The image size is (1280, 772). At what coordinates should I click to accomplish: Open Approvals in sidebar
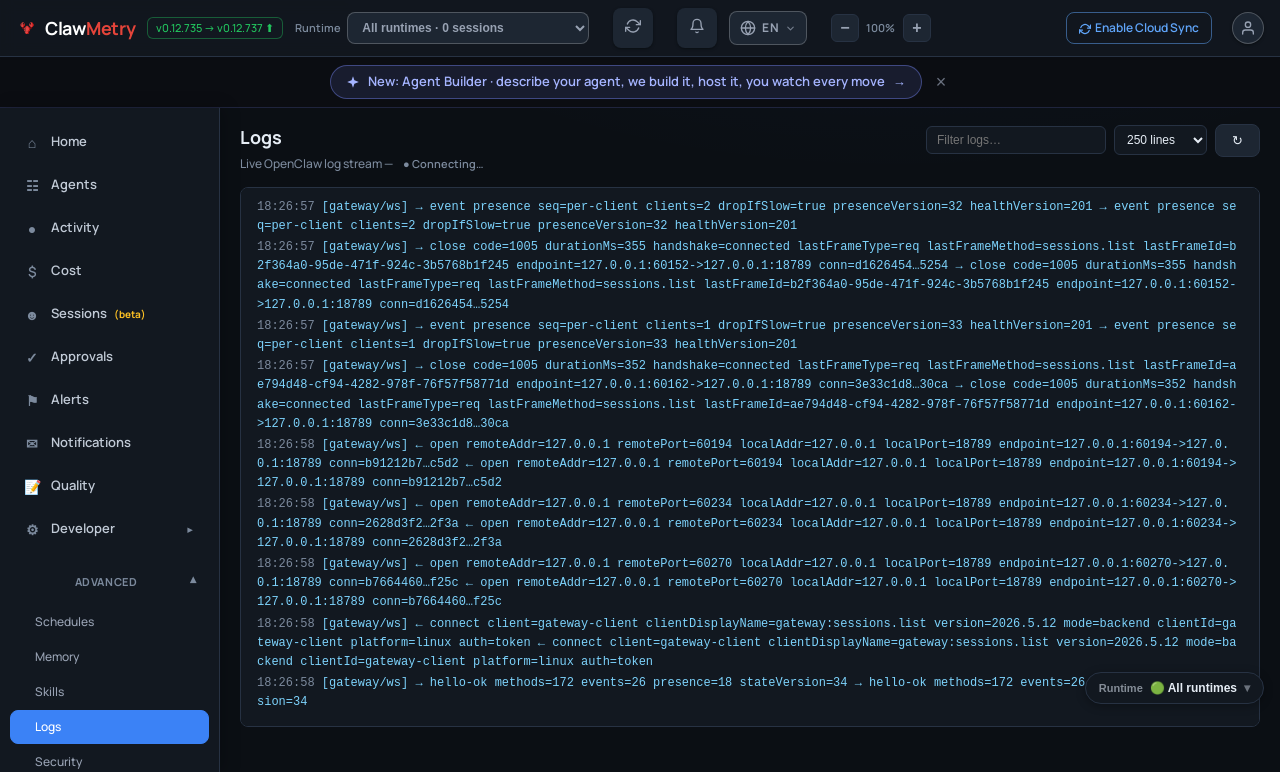tap(110, 357)
